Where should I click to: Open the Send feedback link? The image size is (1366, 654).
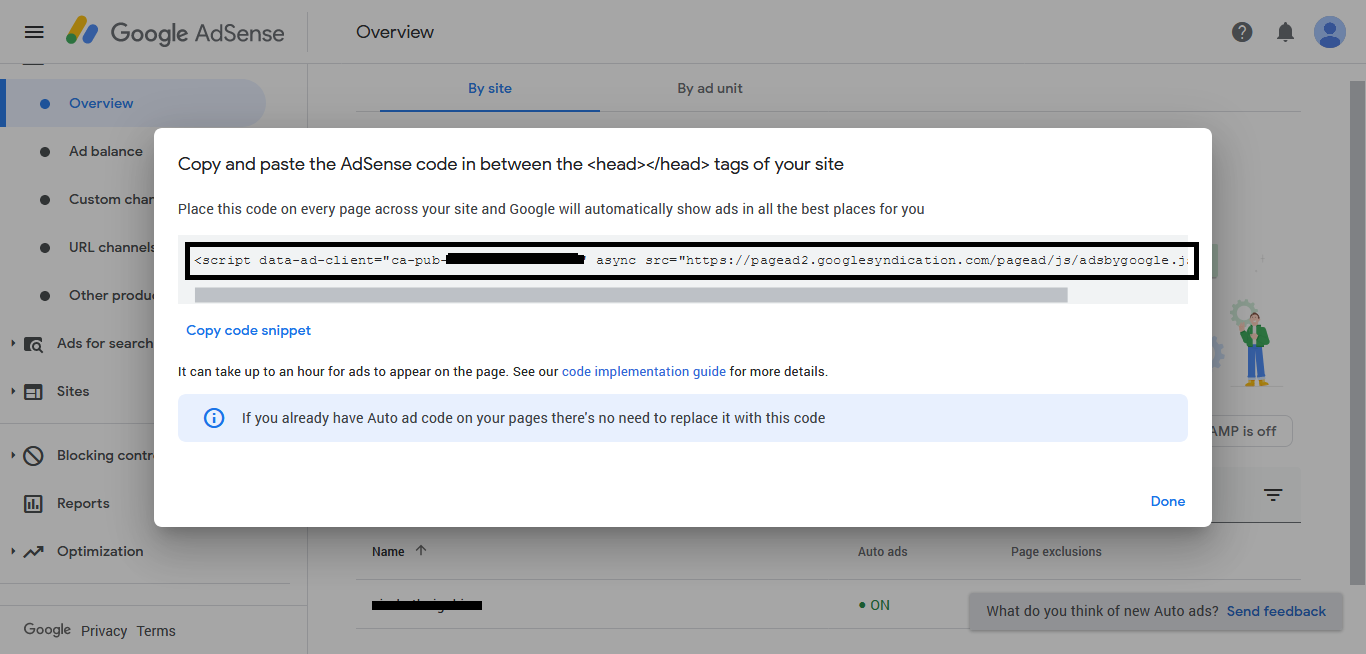point(1276,611)
